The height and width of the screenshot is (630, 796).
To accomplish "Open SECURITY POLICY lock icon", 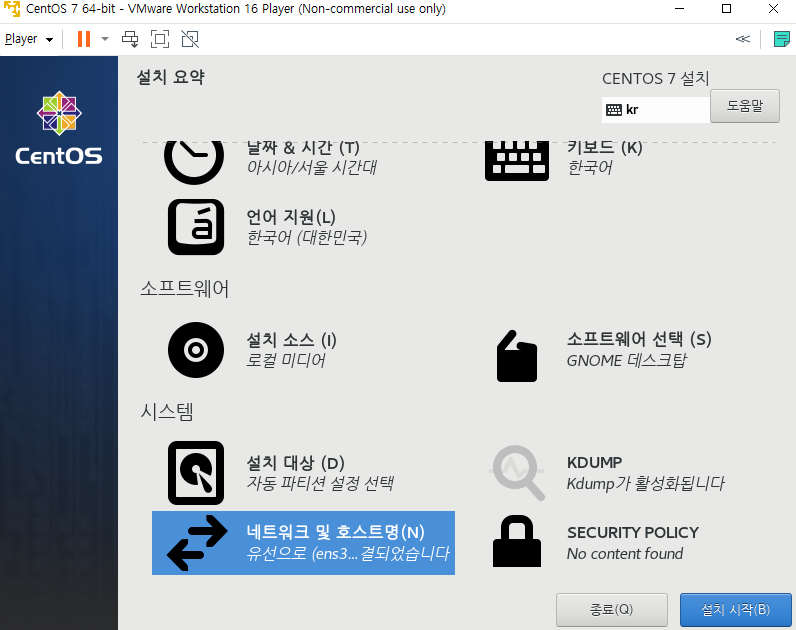I will pos(517,541).
